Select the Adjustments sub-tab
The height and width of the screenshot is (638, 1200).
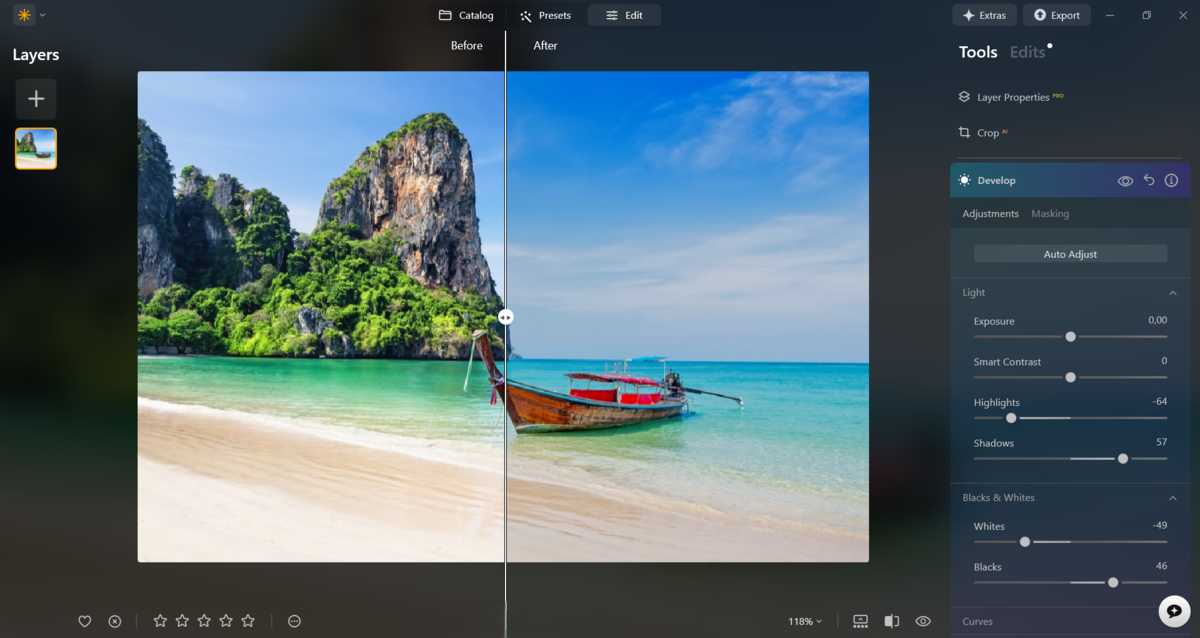tap(990, 214)
